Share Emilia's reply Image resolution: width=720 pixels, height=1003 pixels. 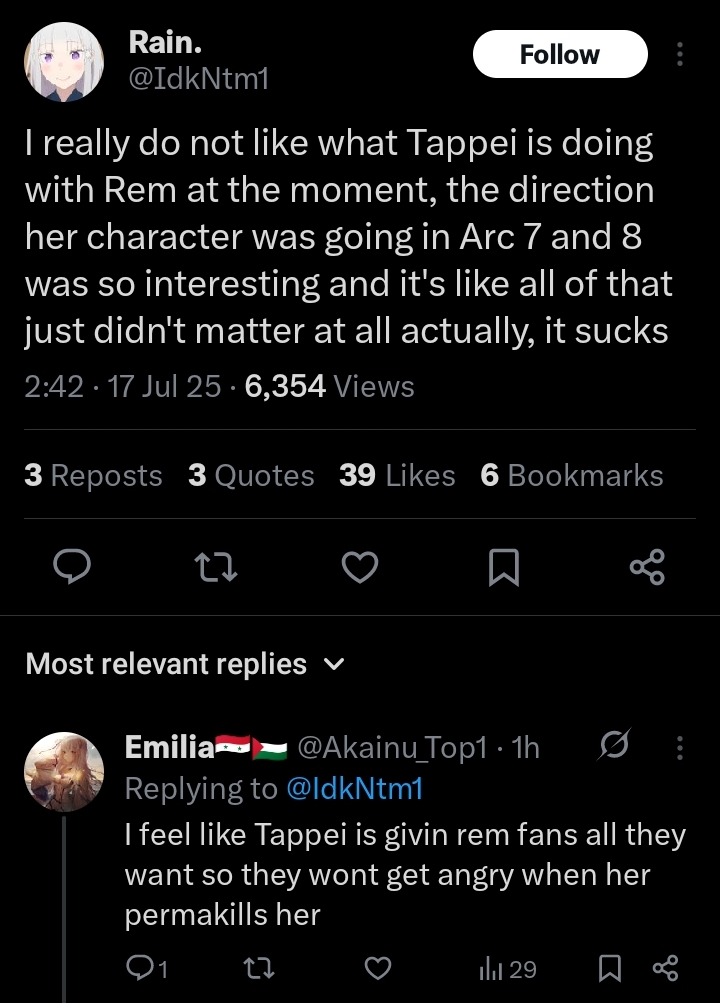(x=665, y=968)
